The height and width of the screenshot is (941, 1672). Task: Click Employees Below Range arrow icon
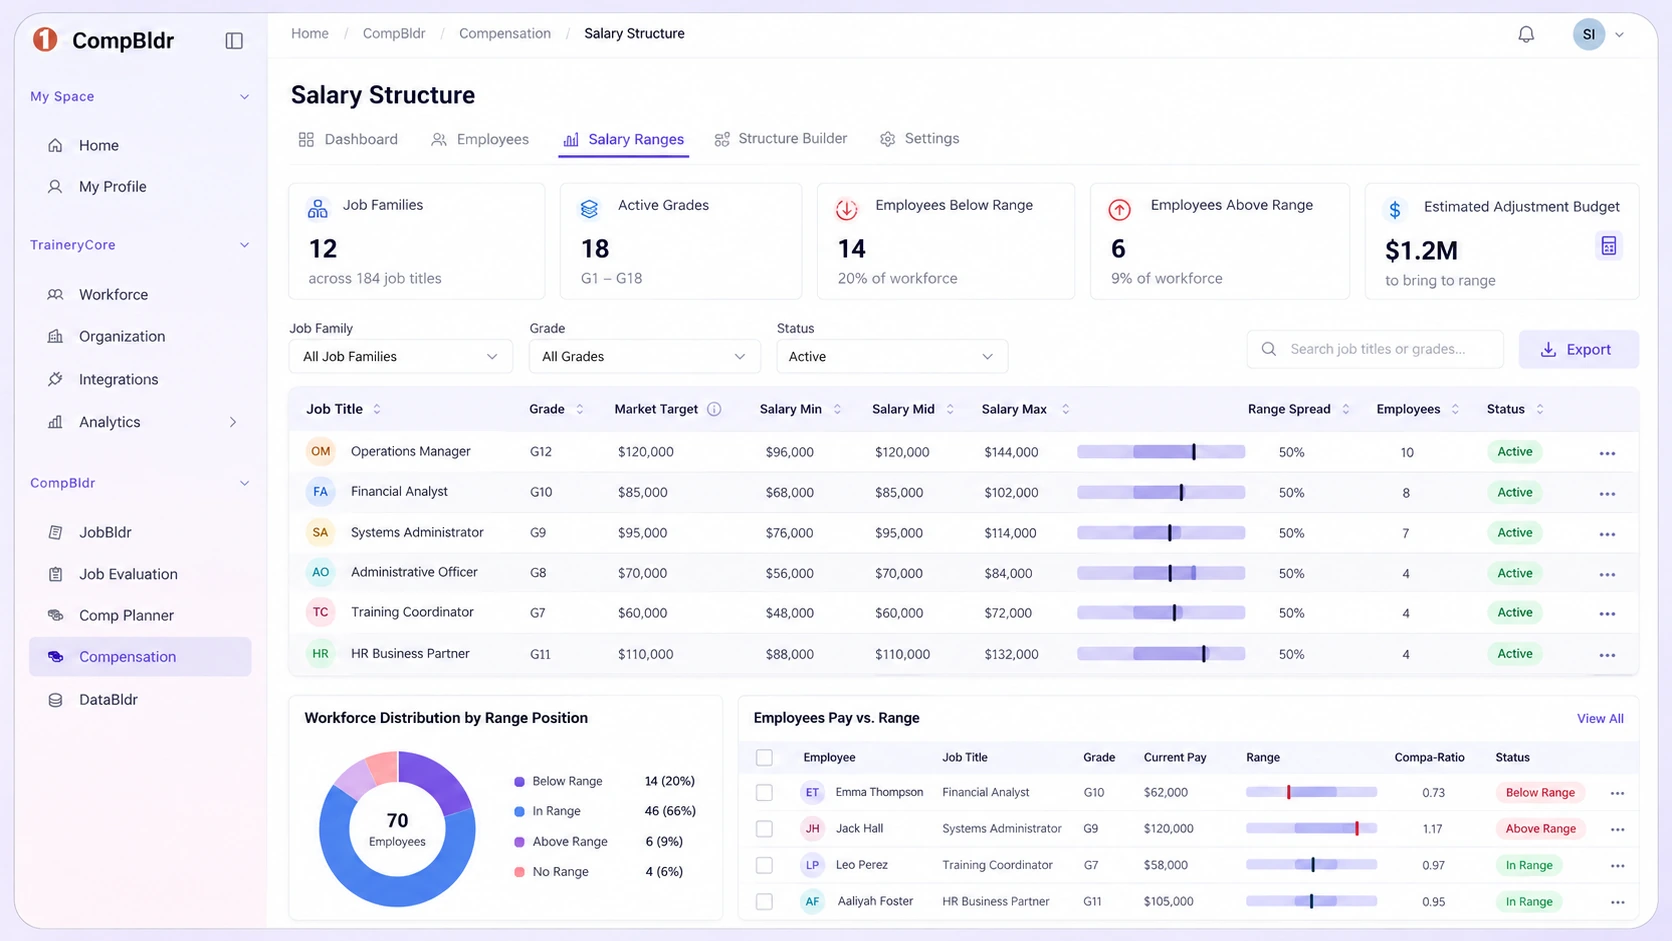point(847,209)
